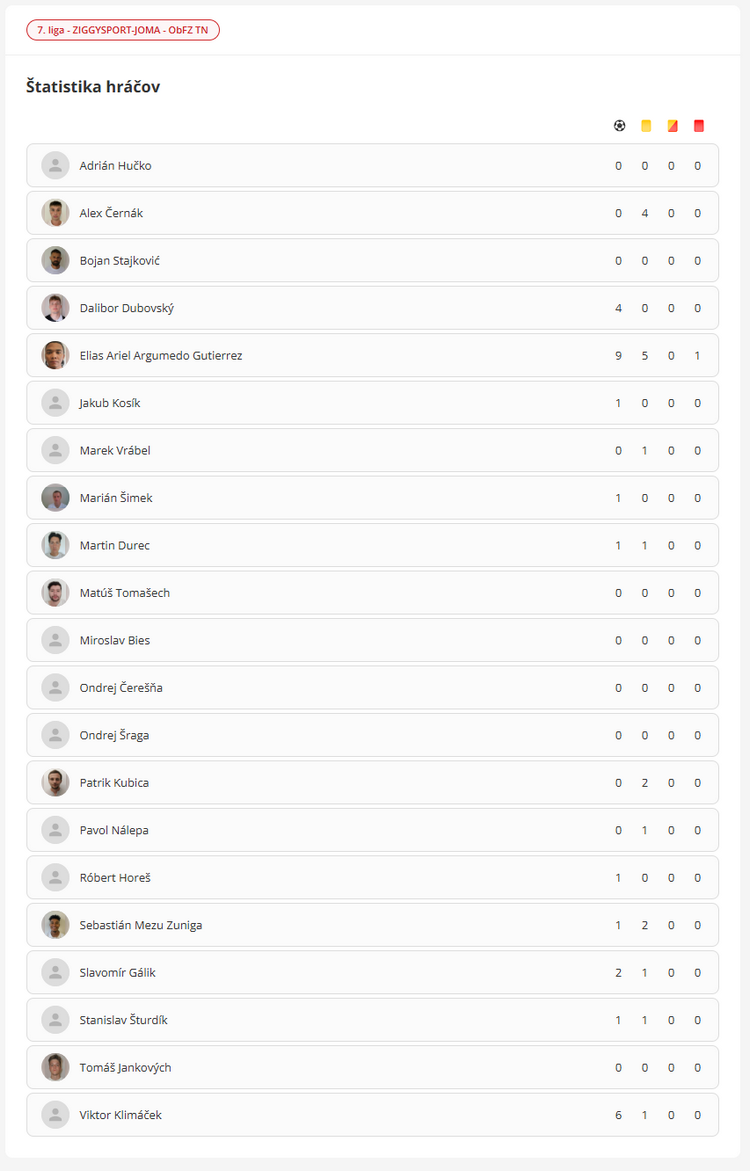Open Bojan Stajković player name link
The height and width of the screenshot is (1171, 750).
click(120, 261)
